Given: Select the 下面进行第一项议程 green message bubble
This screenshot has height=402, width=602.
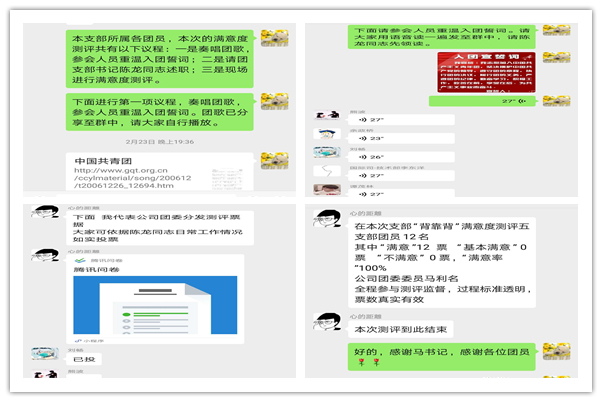Looking at the screenshot, I should (160, 112).
